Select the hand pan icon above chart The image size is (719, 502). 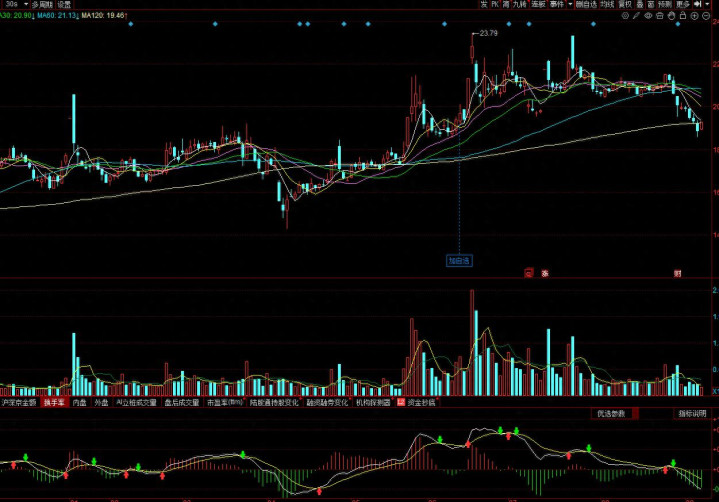[671, 16]
